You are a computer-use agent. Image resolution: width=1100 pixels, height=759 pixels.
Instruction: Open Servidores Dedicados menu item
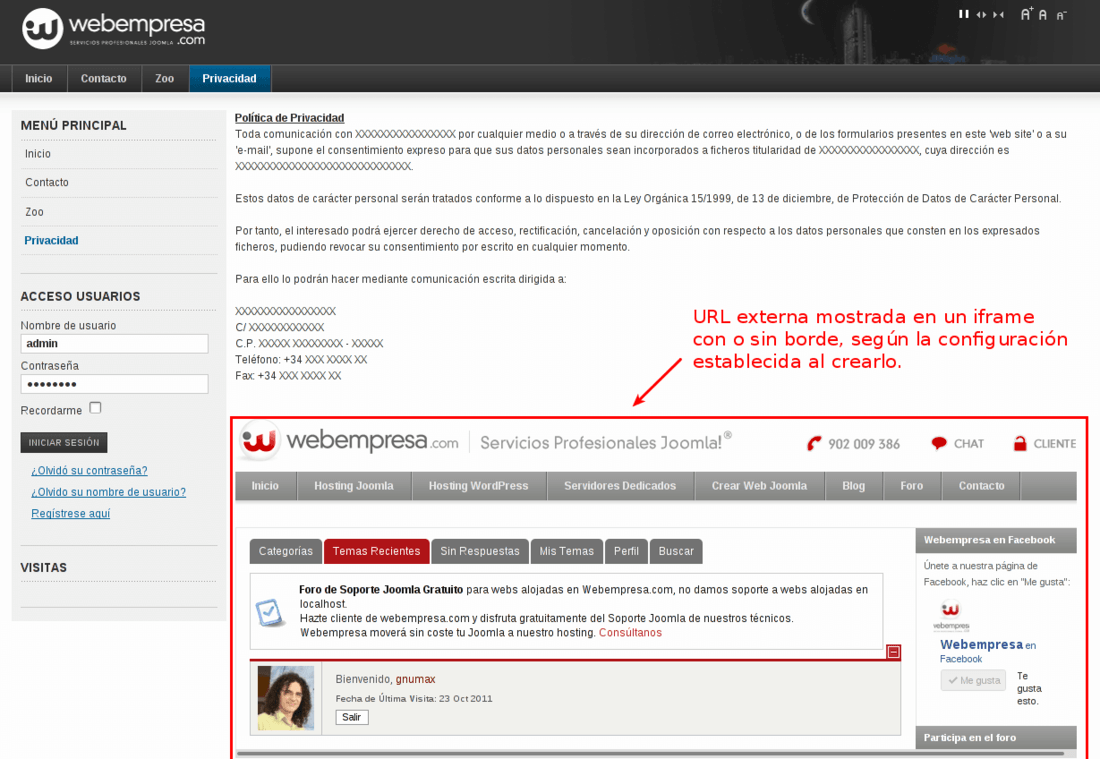(620, 485)
